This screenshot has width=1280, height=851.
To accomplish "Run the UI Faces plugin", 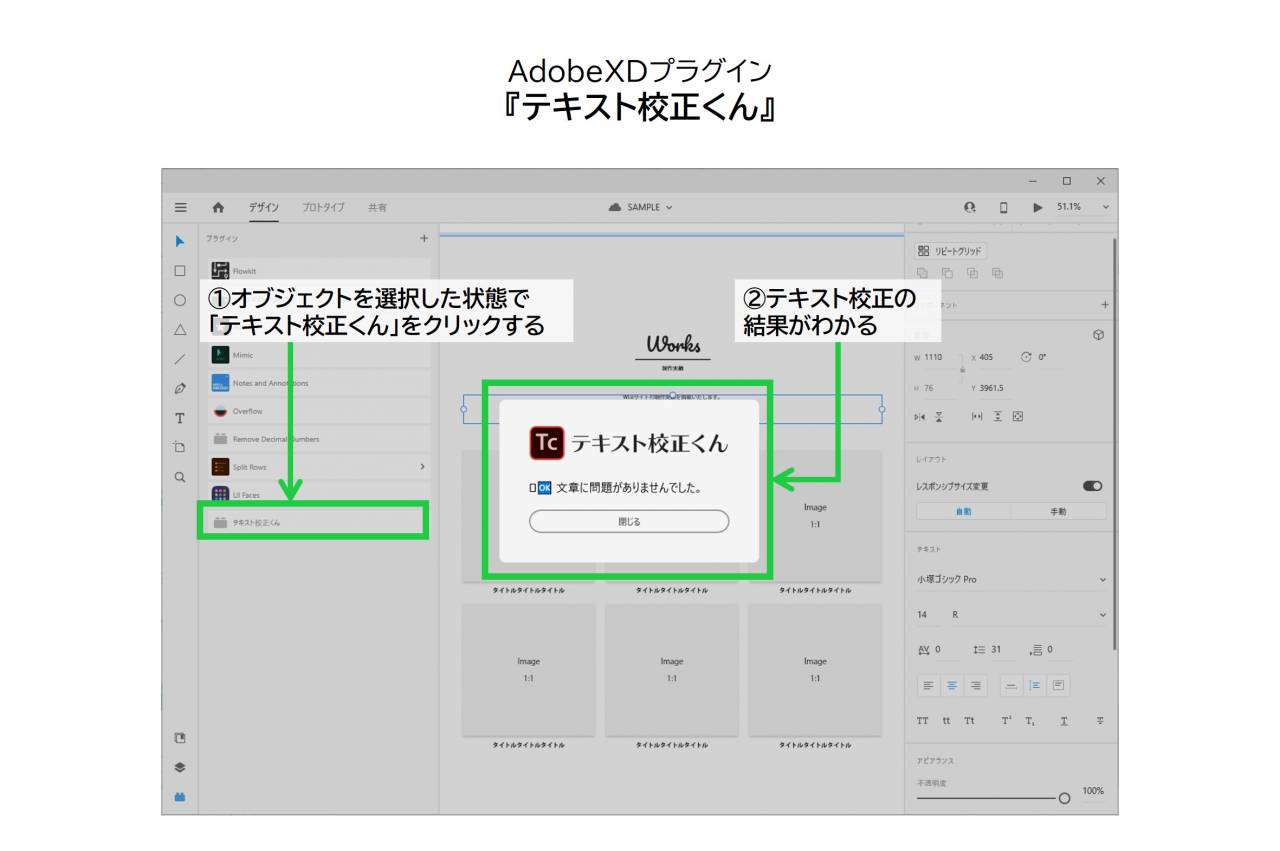I will 319,495.
